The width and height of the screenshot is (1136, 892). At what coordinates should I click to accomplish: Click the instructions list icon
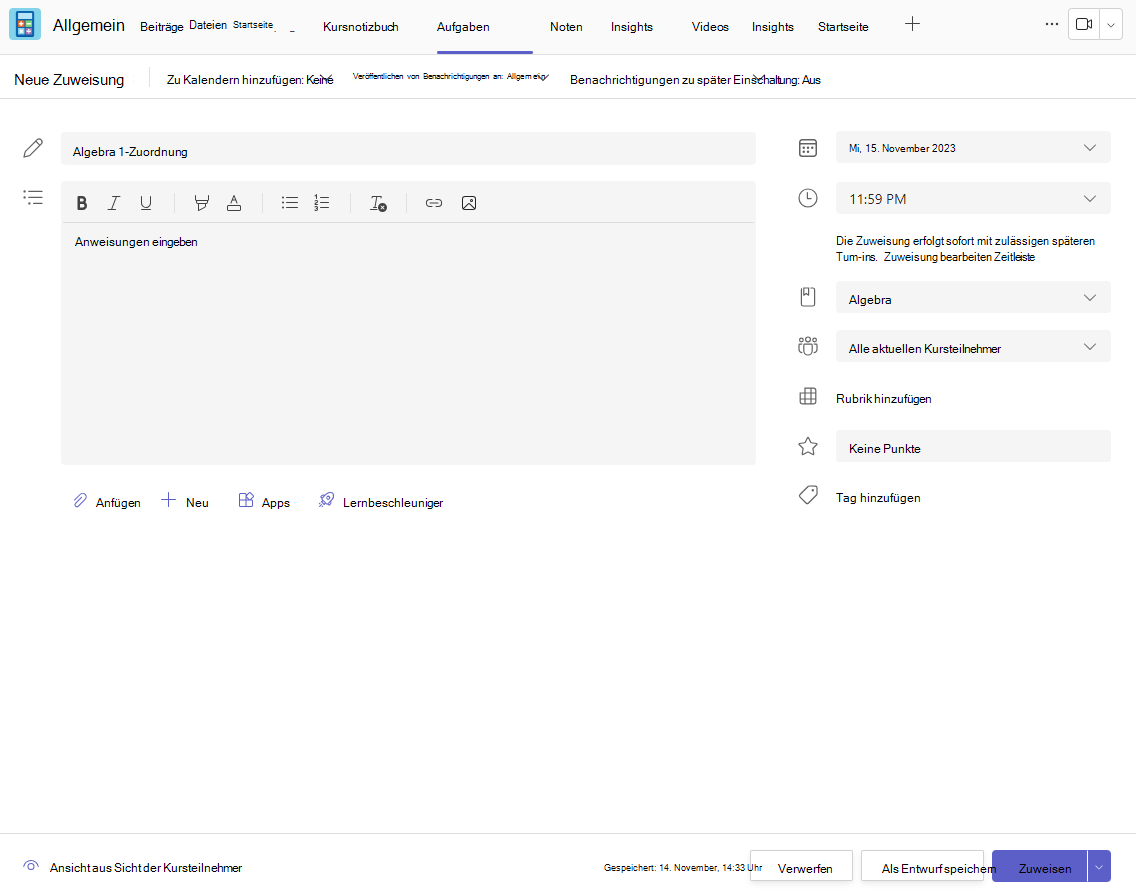pos(33,197)
